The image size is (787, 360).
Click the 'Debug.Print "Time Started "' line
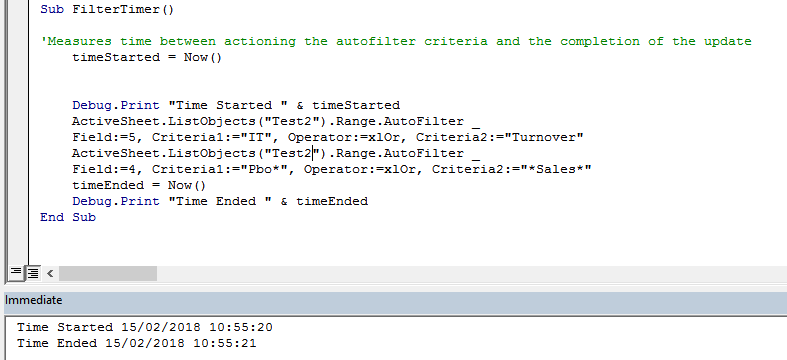click(236, 105)
